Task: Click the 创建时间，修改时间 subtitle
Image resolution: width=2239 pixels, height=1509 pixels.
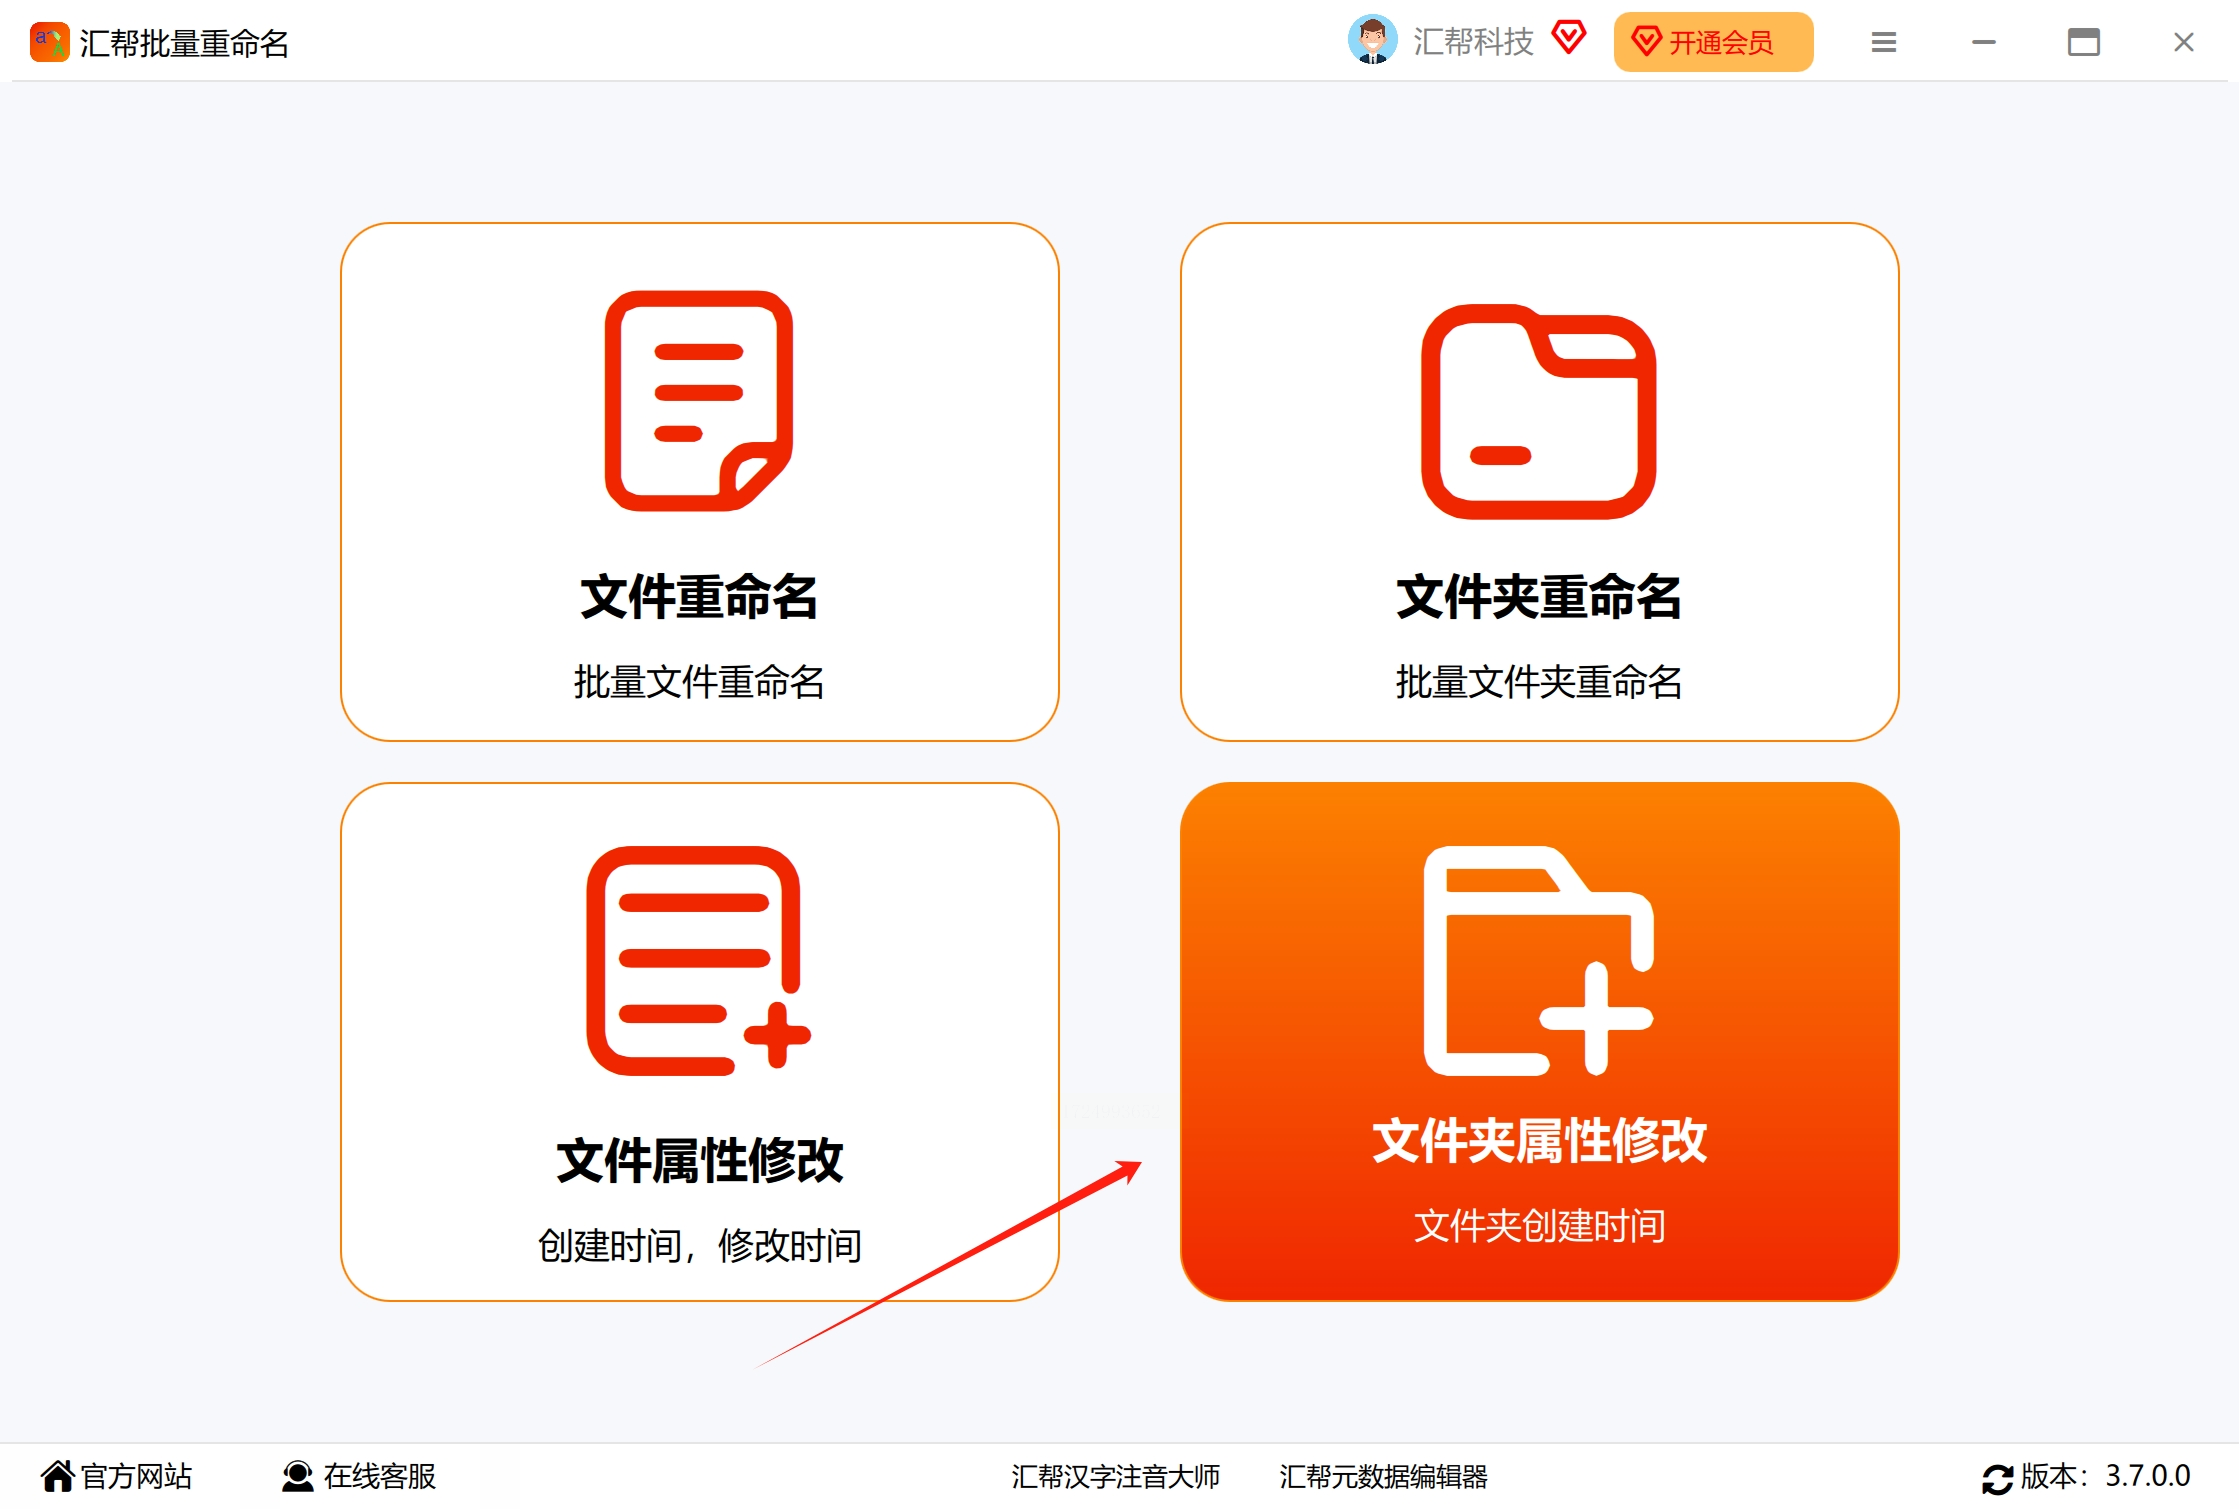Action: (x=699, y=1246)
